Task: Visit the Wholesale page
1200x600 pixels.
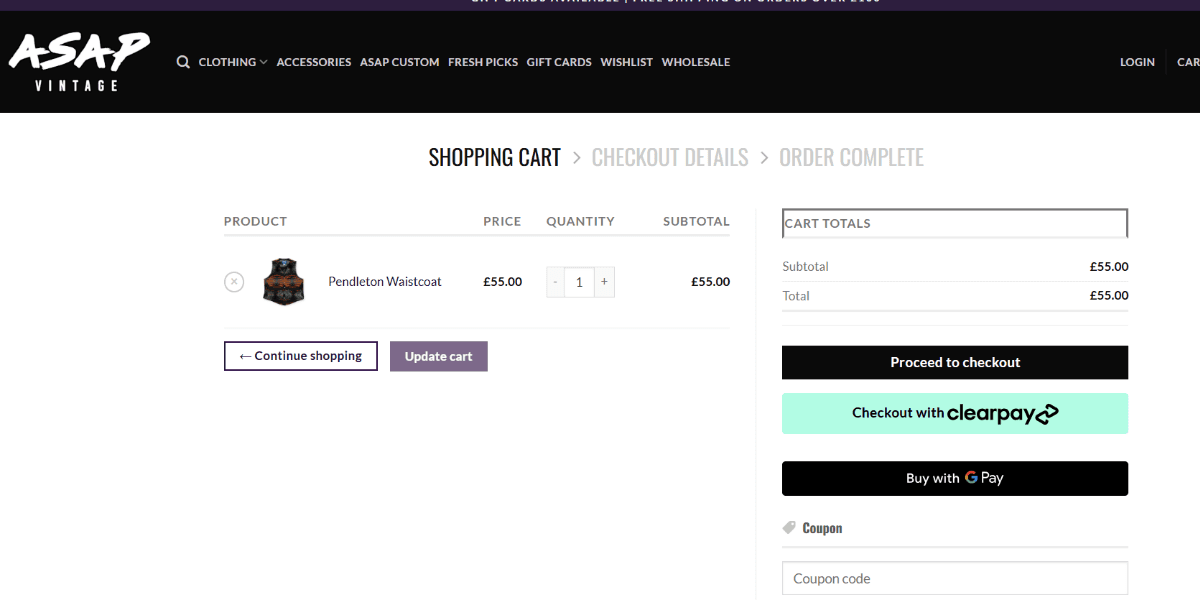Action: (696, 62)
